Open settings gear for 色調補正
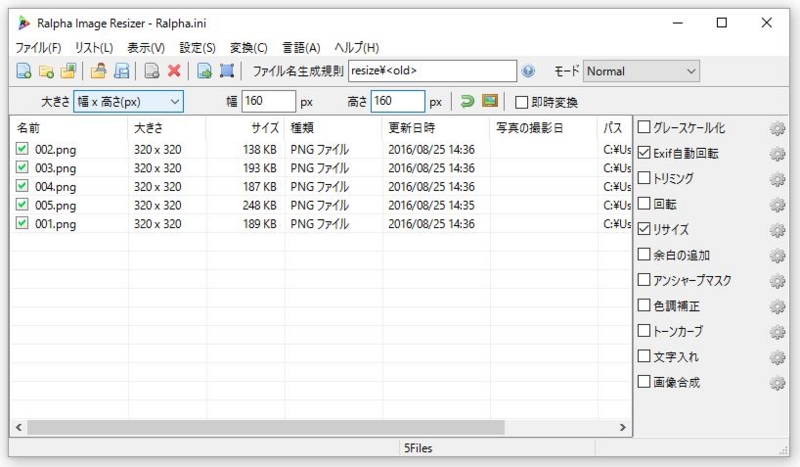800x467 pixels. pos(778,307)
